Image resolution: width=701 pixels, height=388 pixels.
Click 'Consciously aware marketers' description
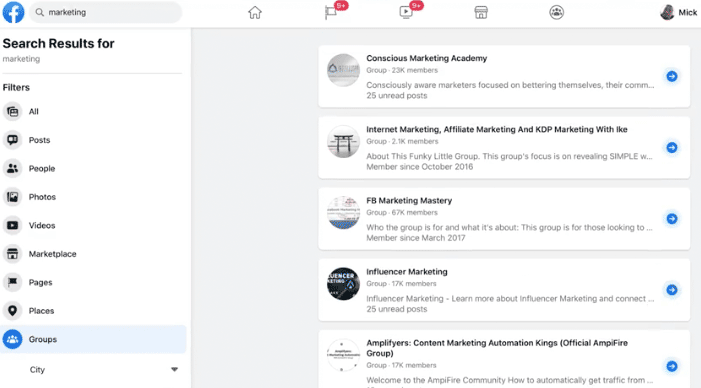point(510,85)
